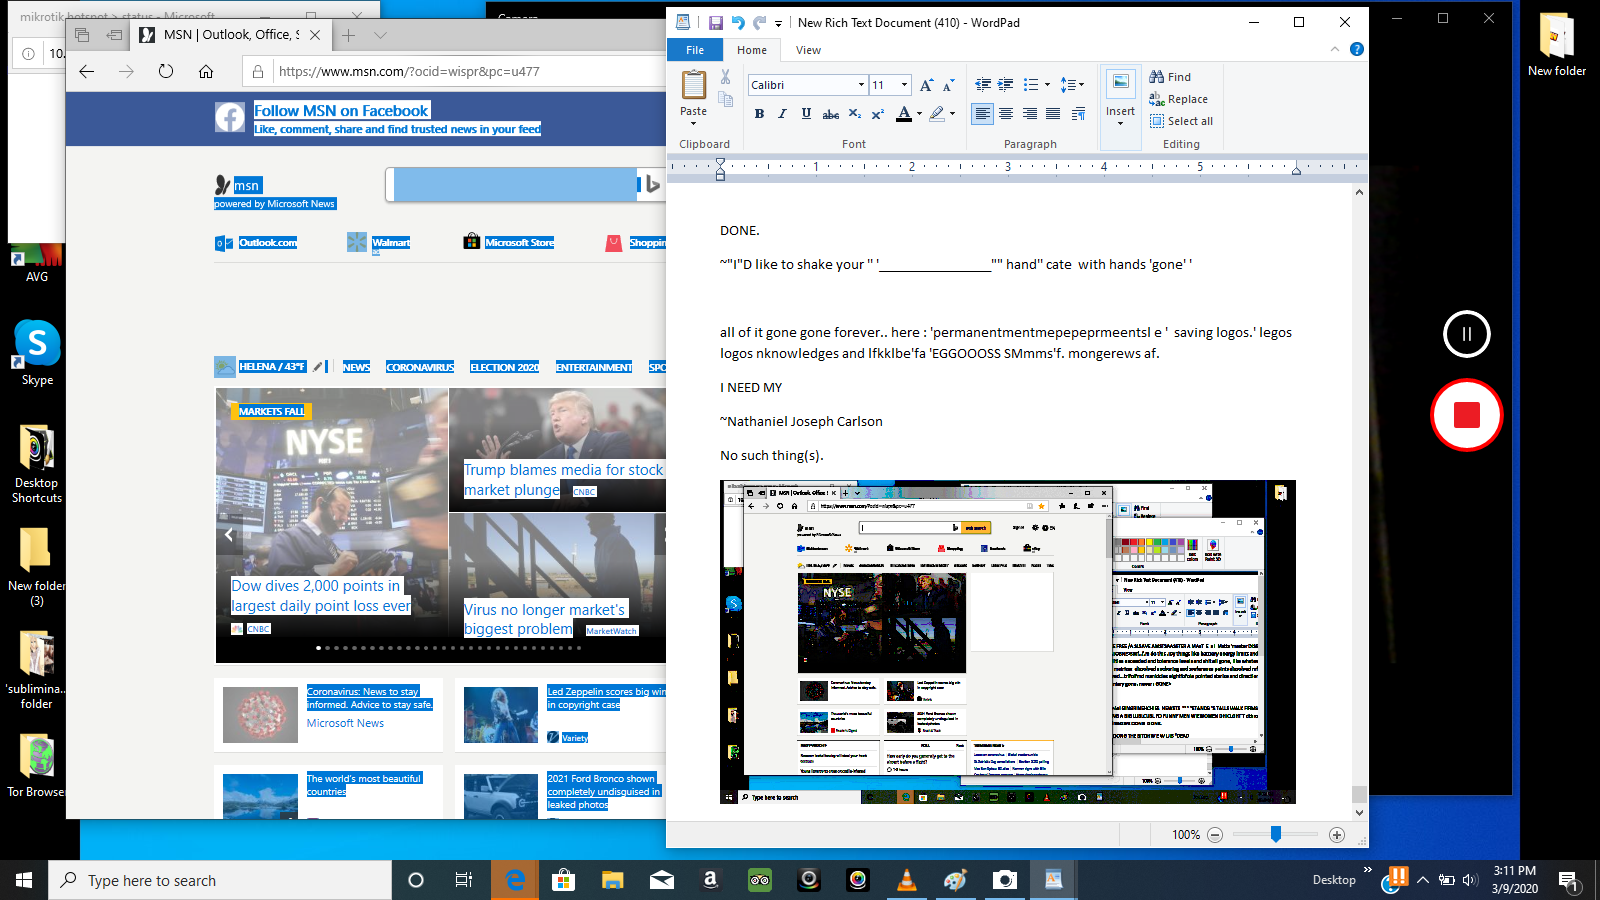Apply text highlight color
The height and width of the screenshot is (900, 1600).
pyautogui.click(x=937, y=114)
